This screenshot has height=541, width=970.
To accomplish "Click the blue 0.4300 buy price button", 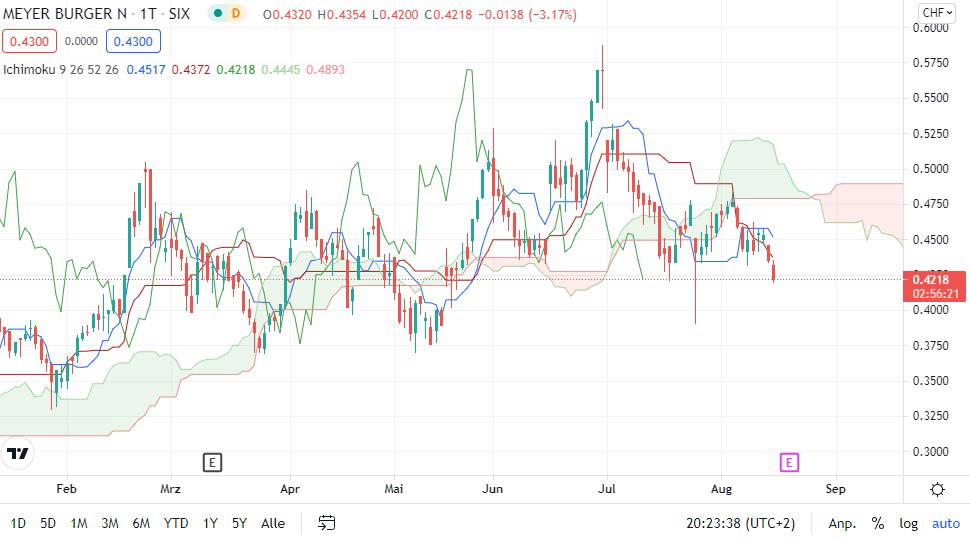I will 133,41.
